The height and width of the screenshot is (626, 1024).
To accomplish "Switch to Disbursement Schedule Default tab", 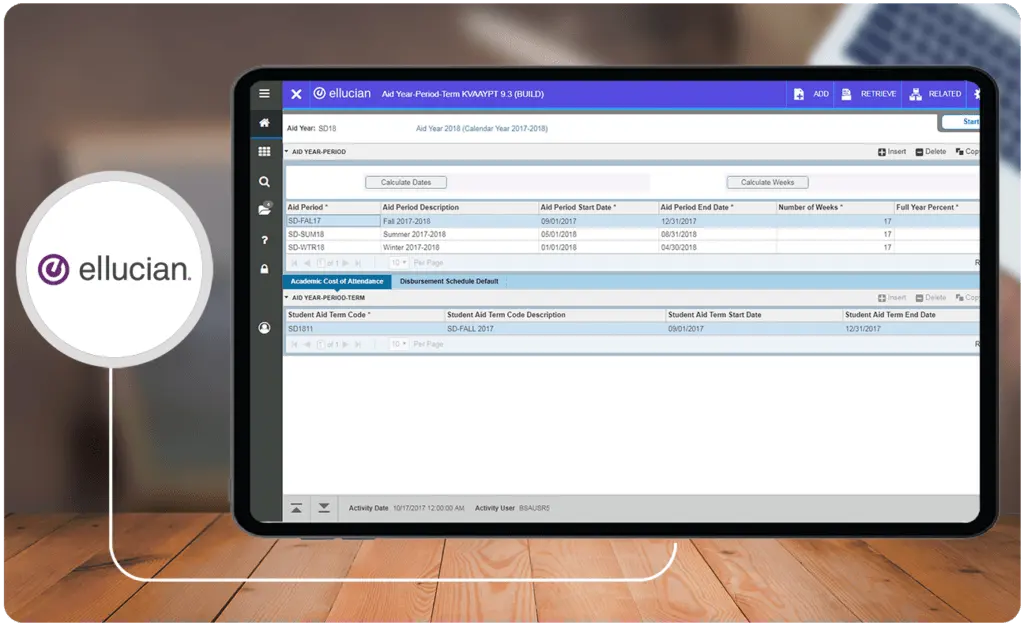I will tap(449, 281).
